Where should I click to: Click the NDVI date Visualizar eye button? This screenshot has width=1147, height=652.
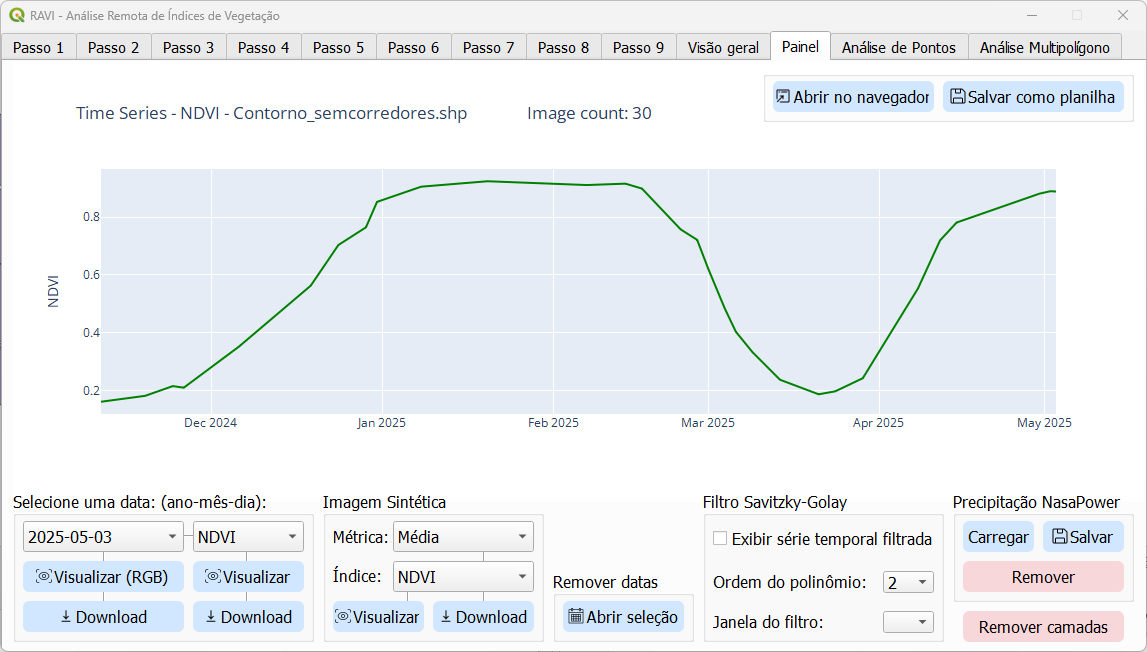pos(248,577)
